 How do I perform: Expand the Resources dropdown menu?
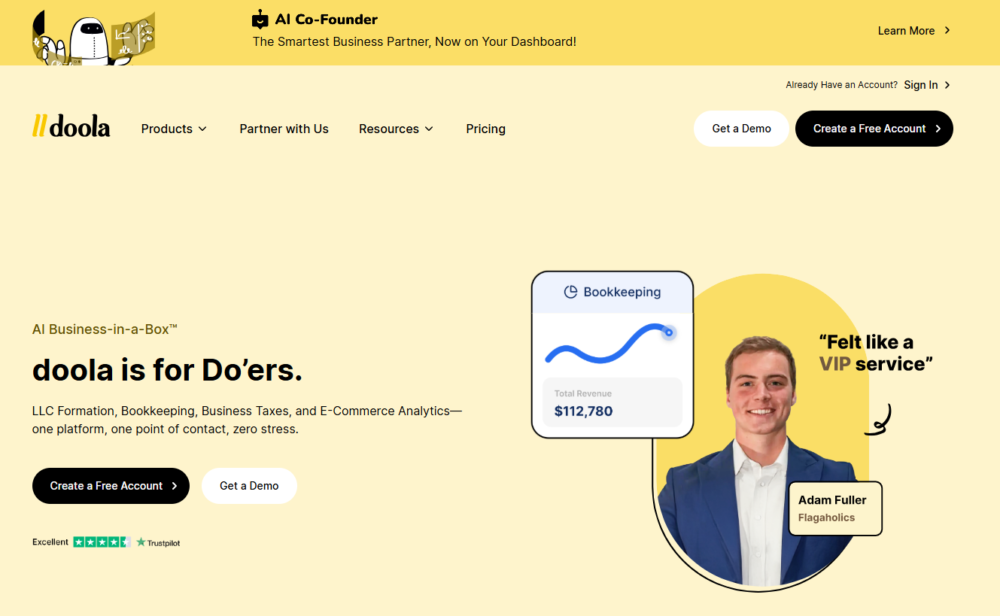pos(396,129)
